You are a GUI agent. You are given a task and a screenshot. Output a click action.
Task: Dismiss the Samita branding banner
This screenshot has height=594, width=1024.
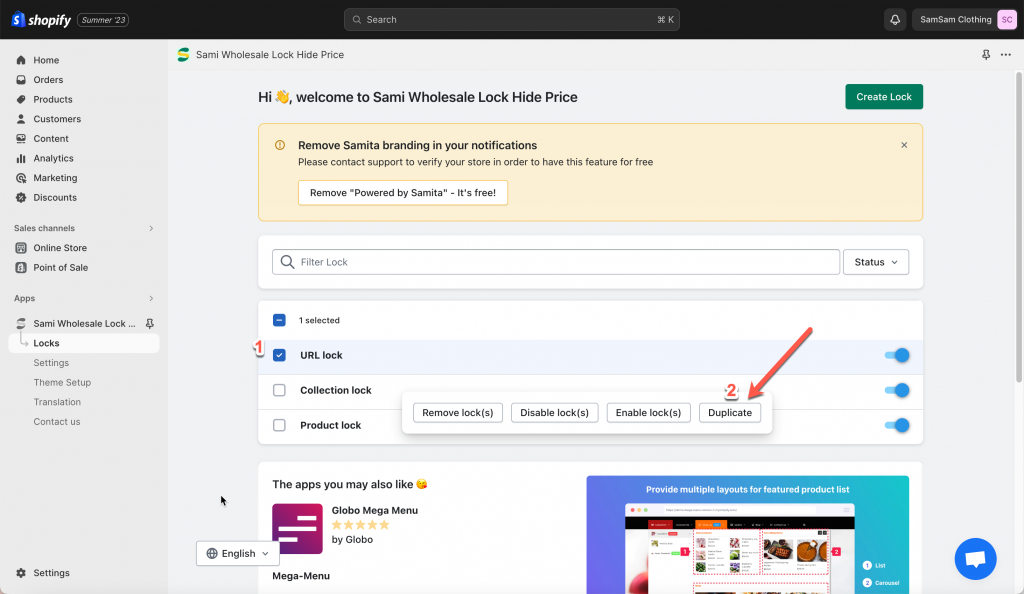point(904,145)
